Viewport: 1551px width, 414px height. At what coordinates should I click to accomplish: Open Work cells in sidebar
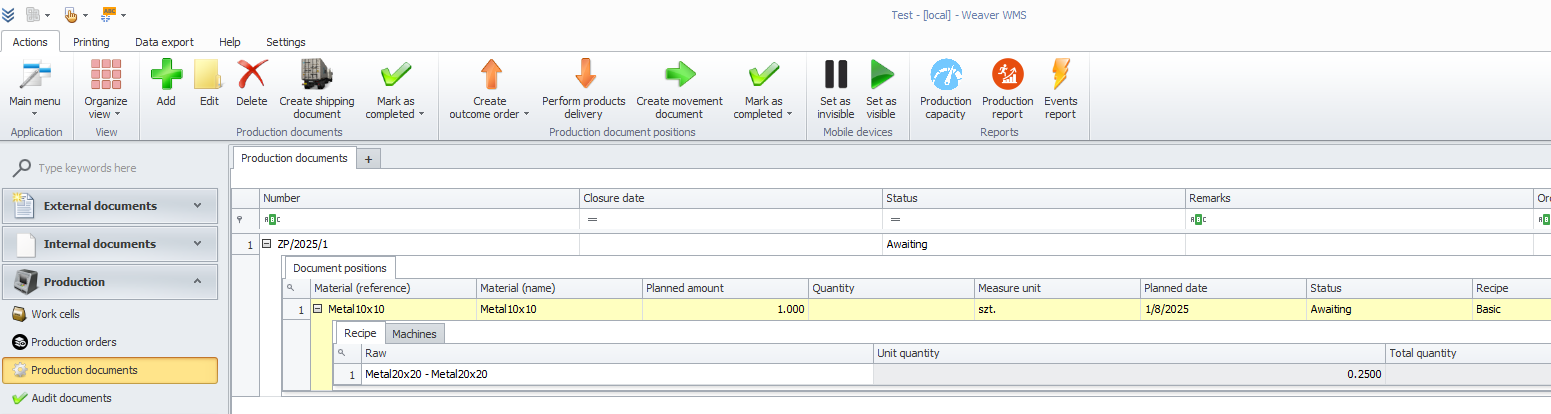110,314
